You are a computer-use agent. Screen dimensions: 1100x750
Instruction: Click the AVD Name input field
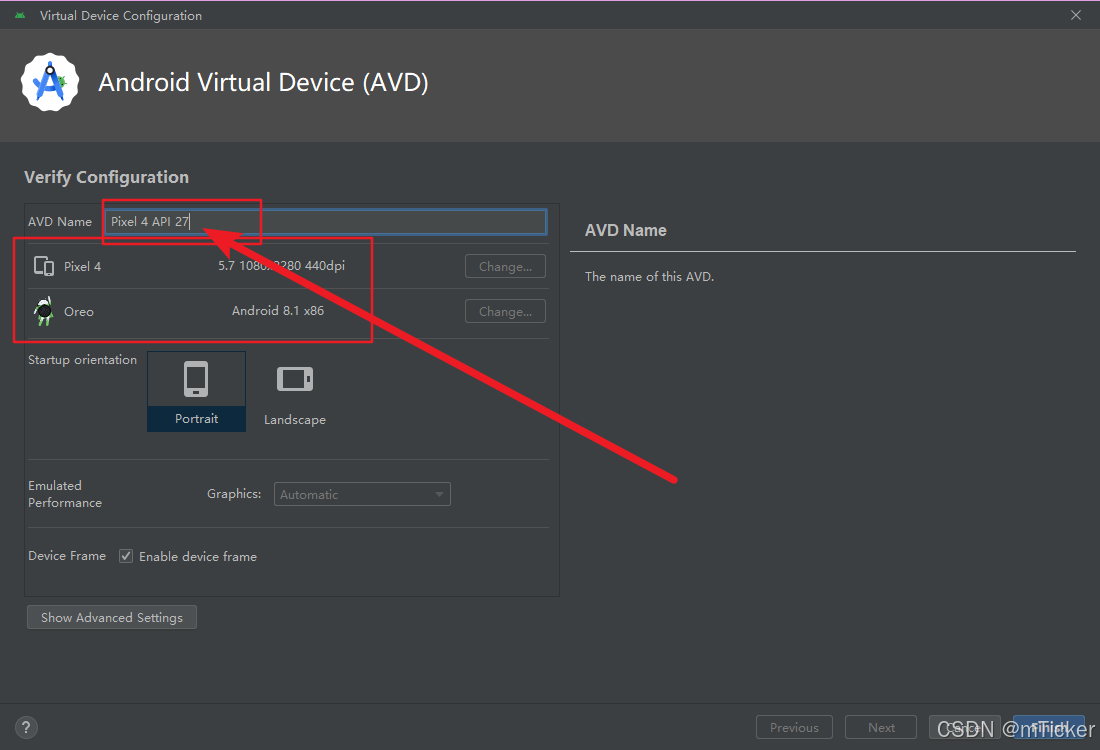(x=326, y=222)
